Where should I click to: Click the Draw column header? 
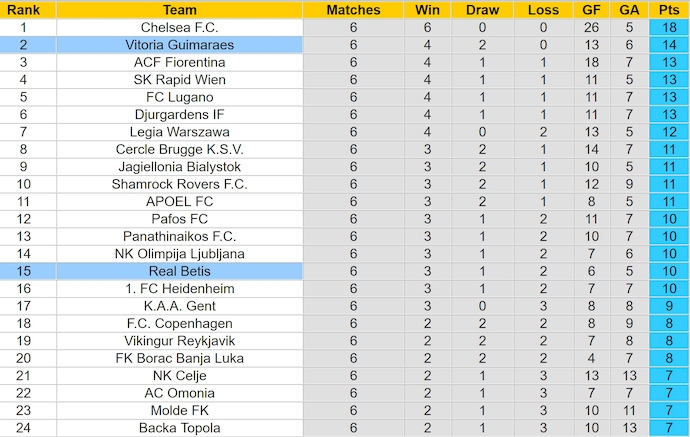coord(483,10)
